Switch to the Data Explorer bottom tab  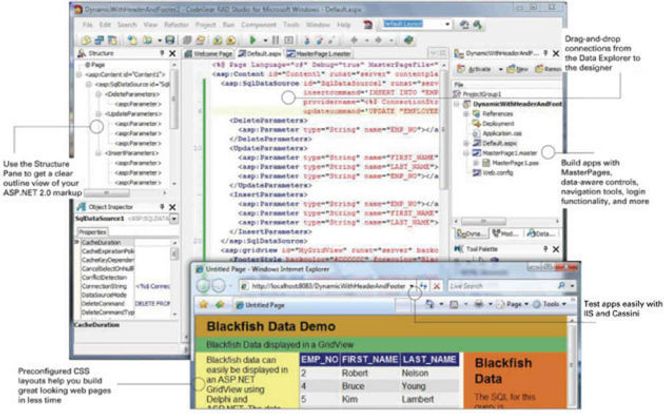(x=541, y=233)
